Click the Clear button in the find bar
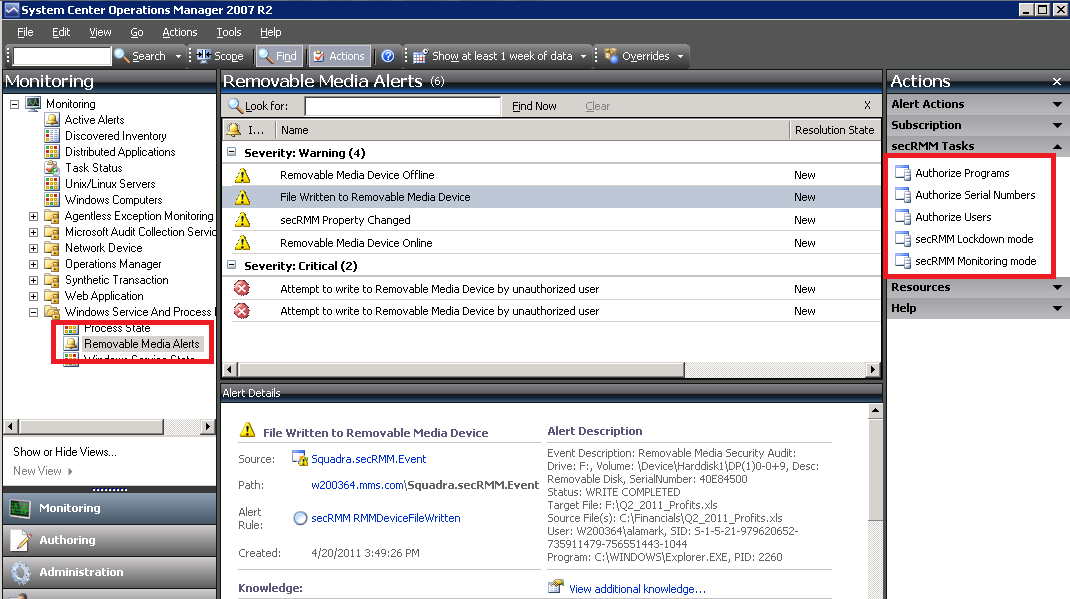Image resolution: width=1070 pixels, height=599 pixels. [597, 106]
